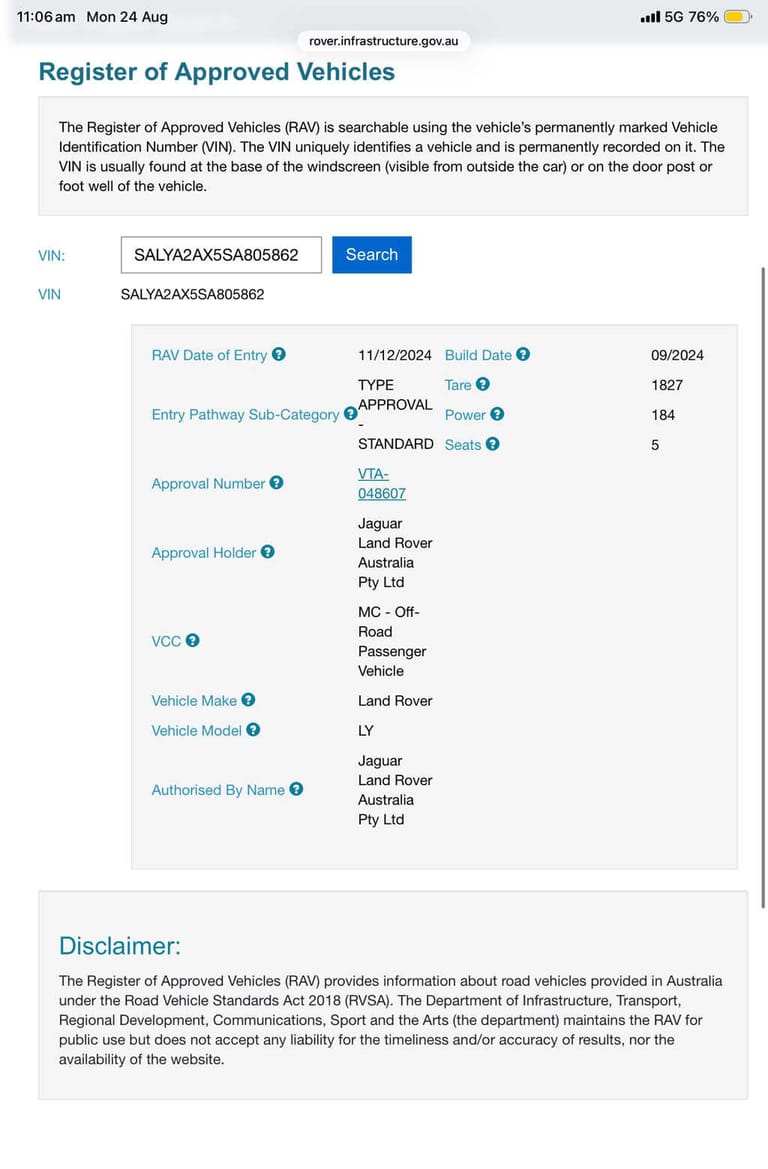Select the tare value 1827
This screenshot has height=1169, width=768.
(667, 385)
